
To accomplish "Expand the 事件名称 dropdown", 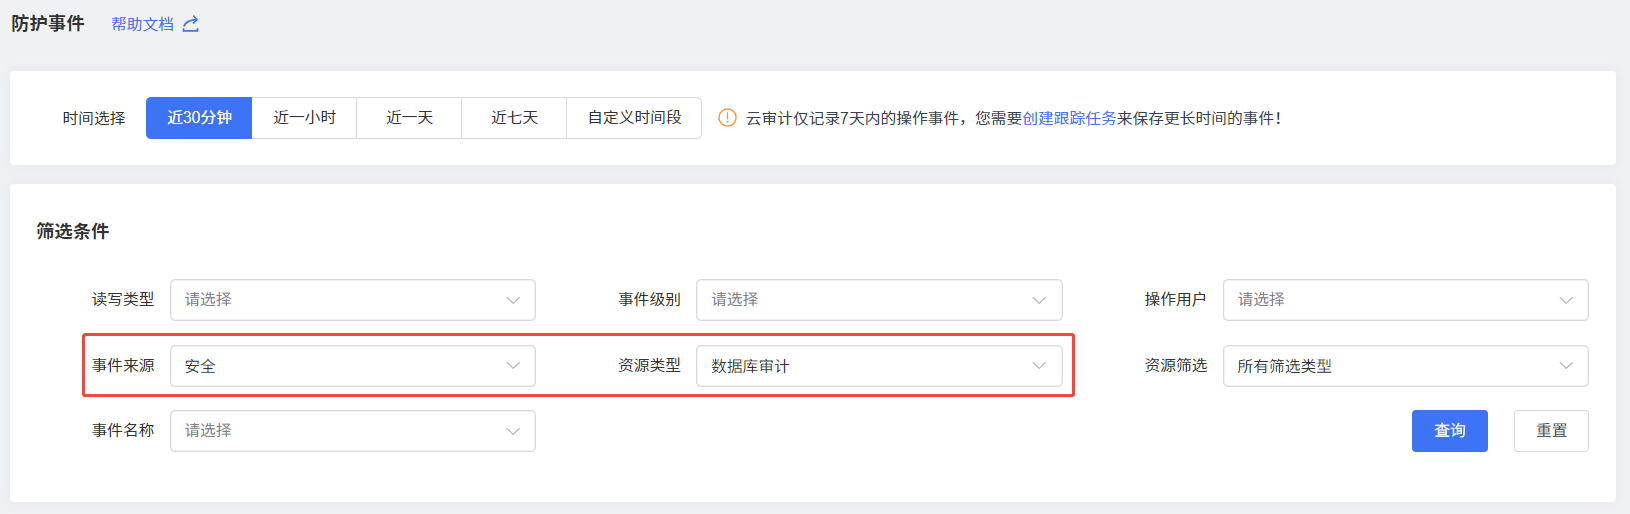I will point(352,431).
